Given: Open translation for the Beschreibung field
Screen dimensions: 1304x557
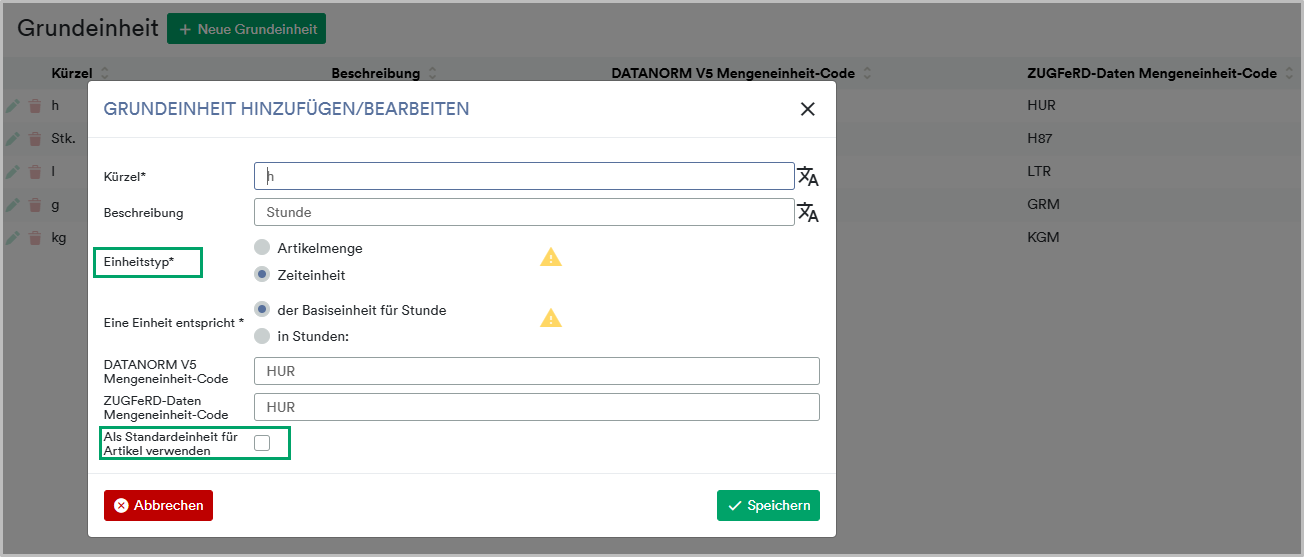Looking at the screenshot, I should click(x=808, y=212).
